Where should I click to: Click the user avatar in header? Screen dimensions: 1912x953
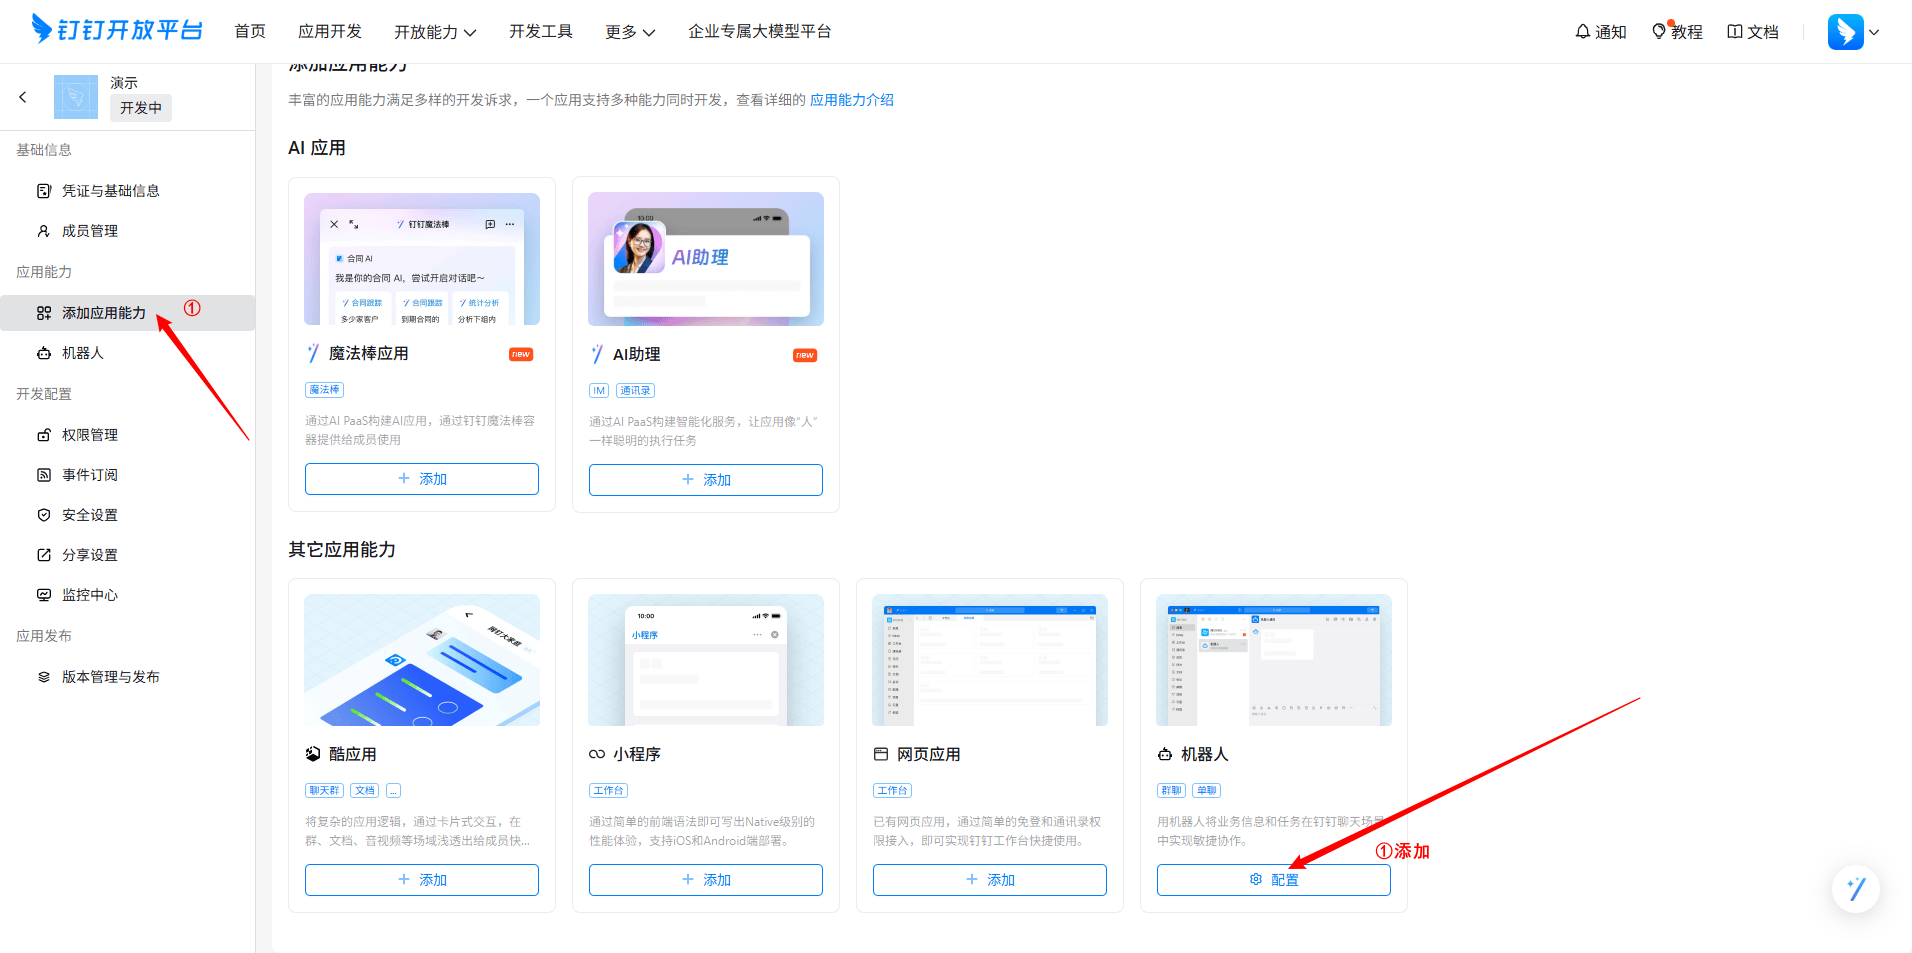(x=1845, y=32)
